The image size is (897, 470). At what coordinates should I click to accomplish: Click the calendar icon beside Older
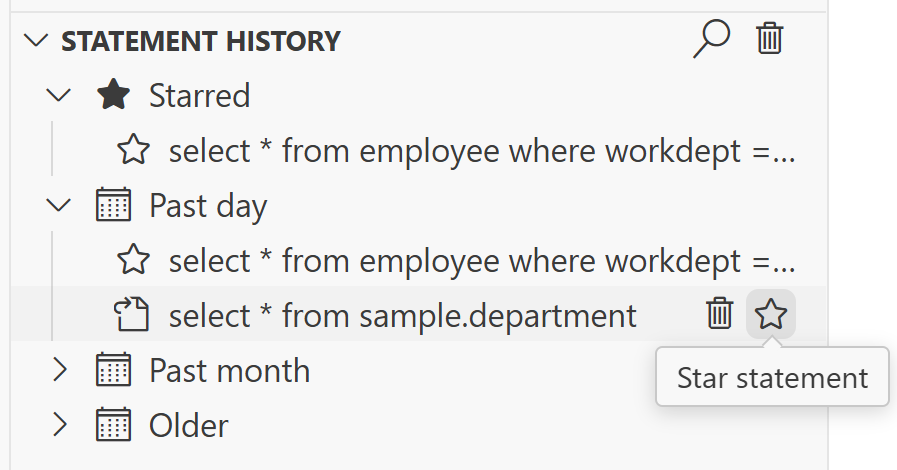[x=114, y=426]
